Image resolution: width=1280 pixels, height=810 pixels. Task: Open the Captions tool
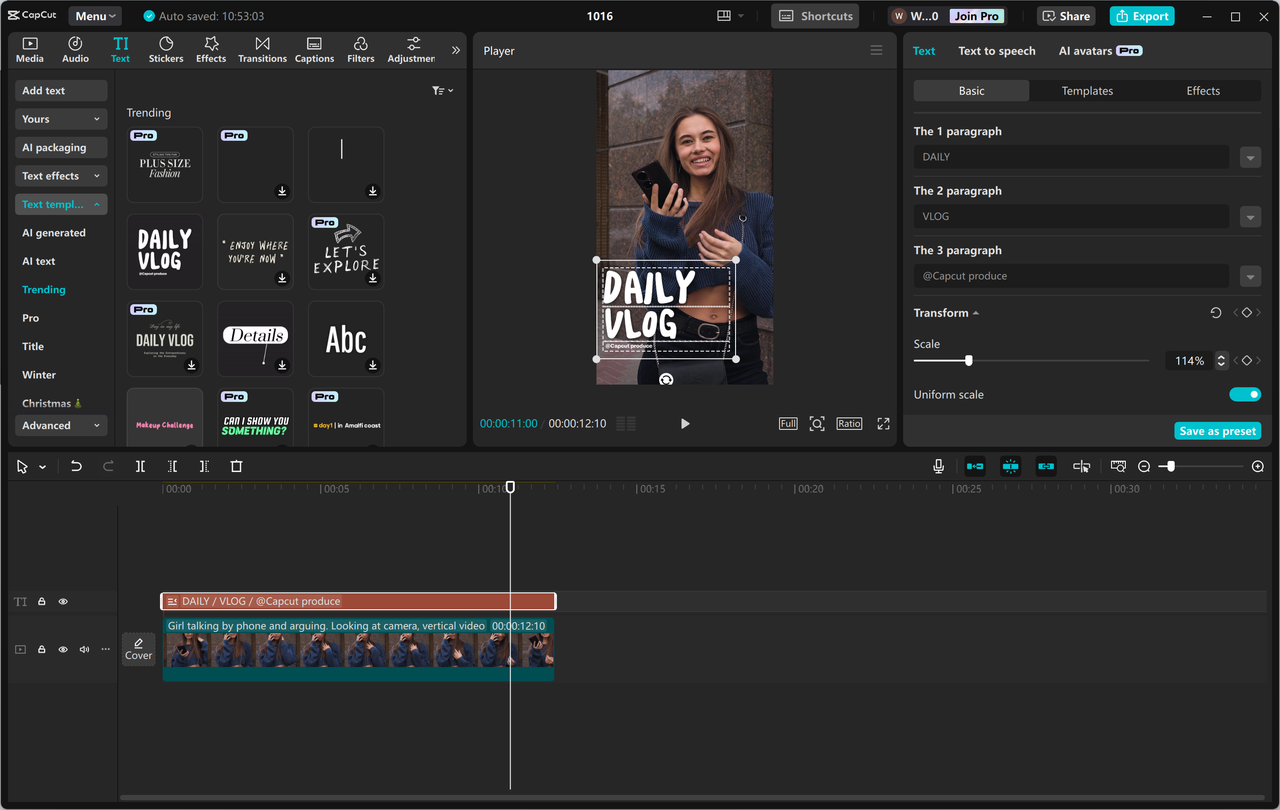(x=314, y=48)
